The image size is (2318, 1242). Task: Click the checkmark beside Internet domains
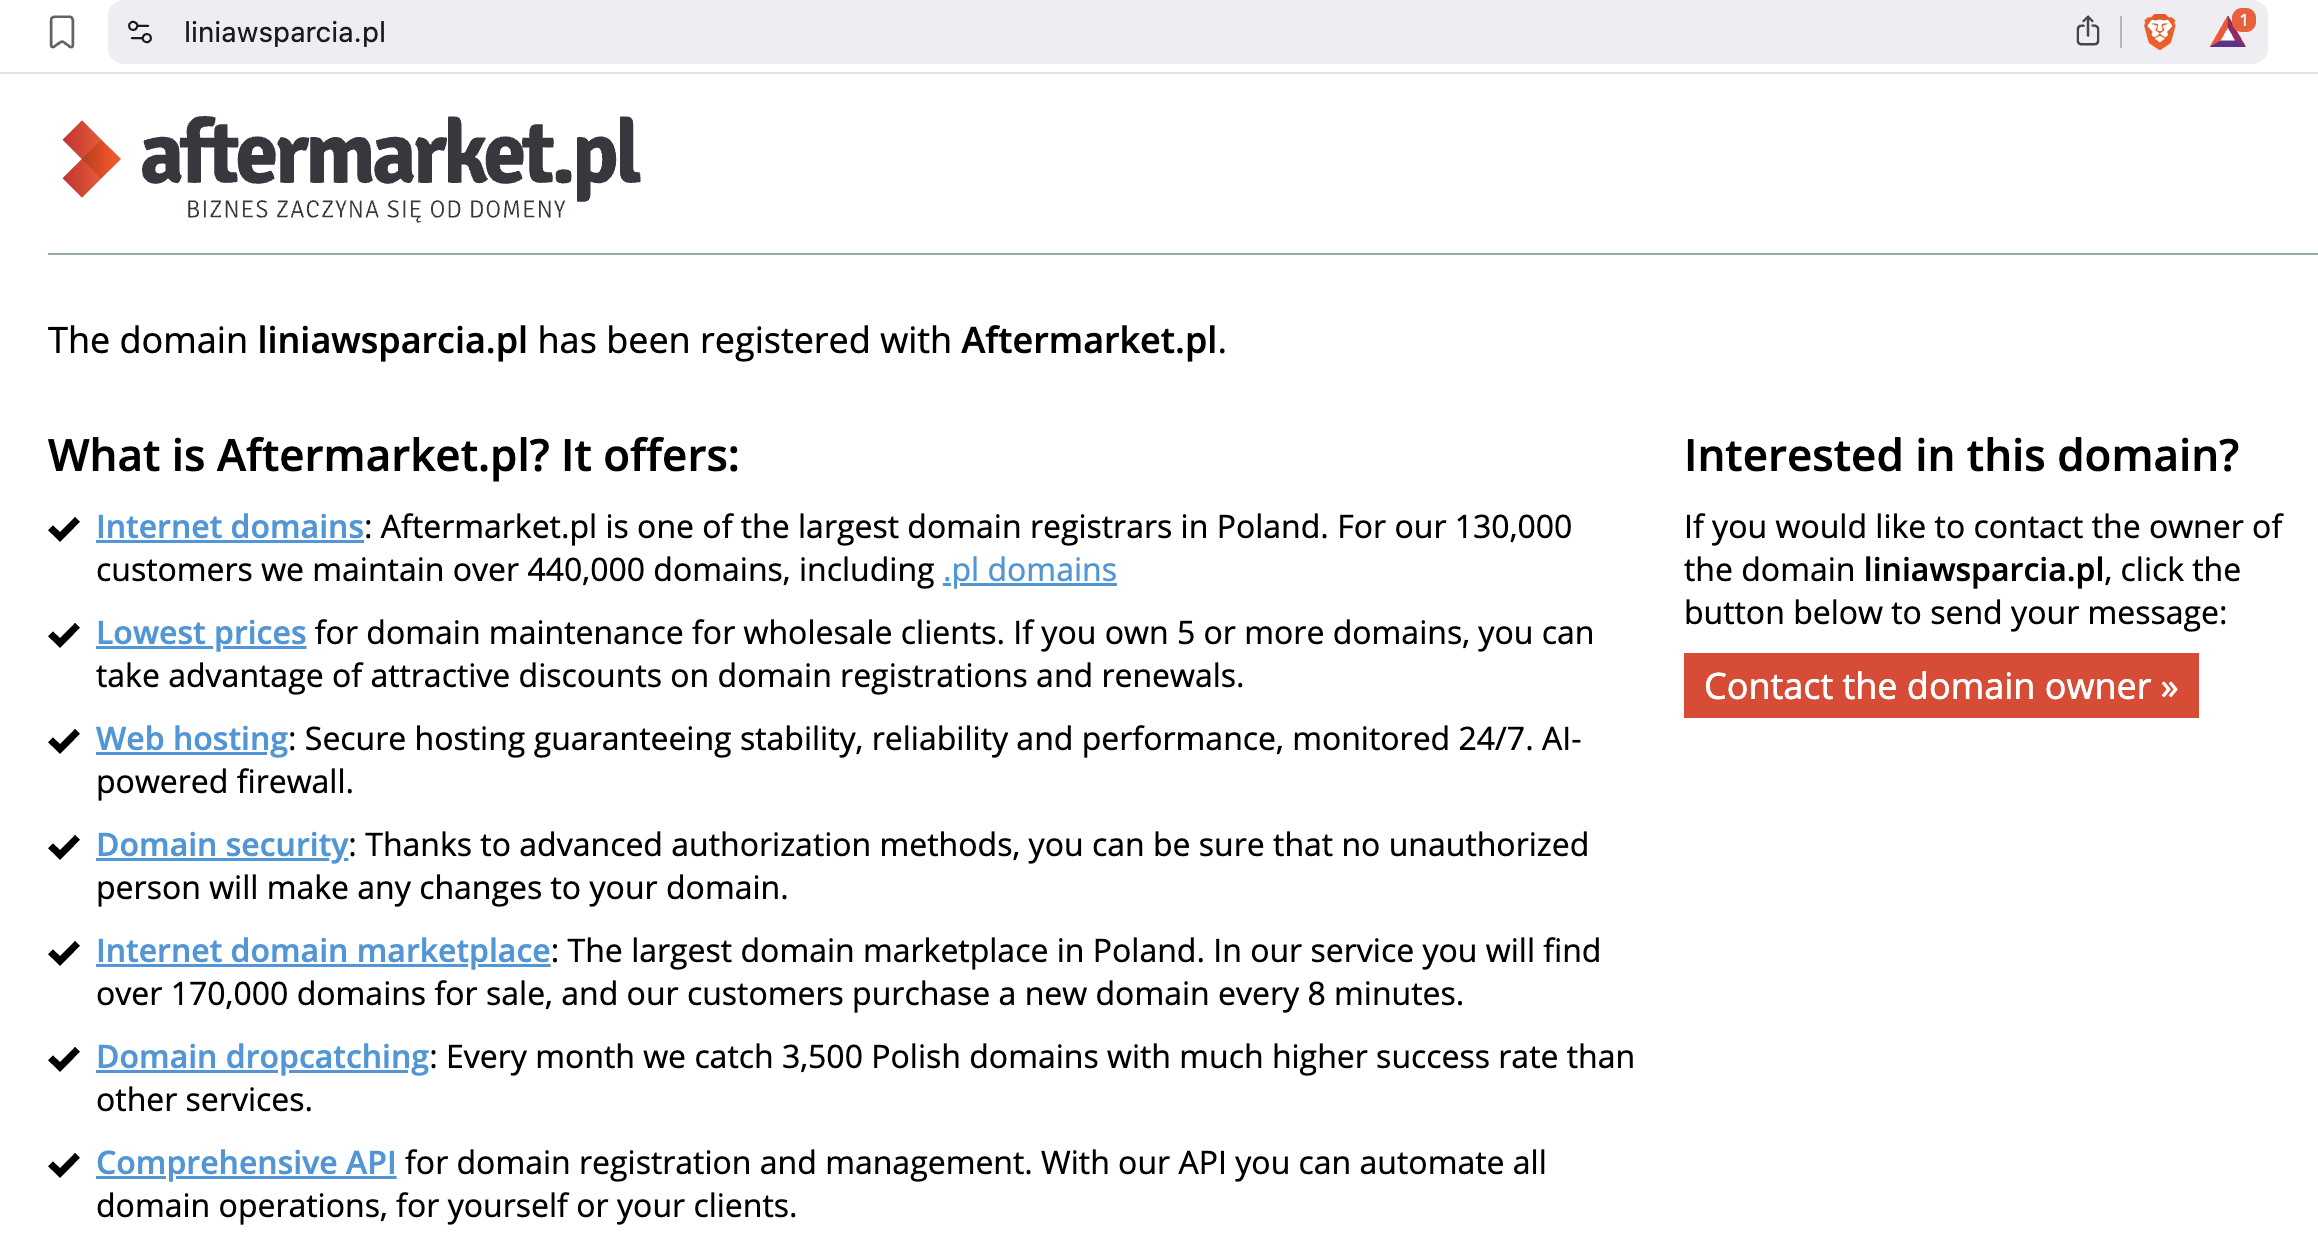click(x=64, y=529)
